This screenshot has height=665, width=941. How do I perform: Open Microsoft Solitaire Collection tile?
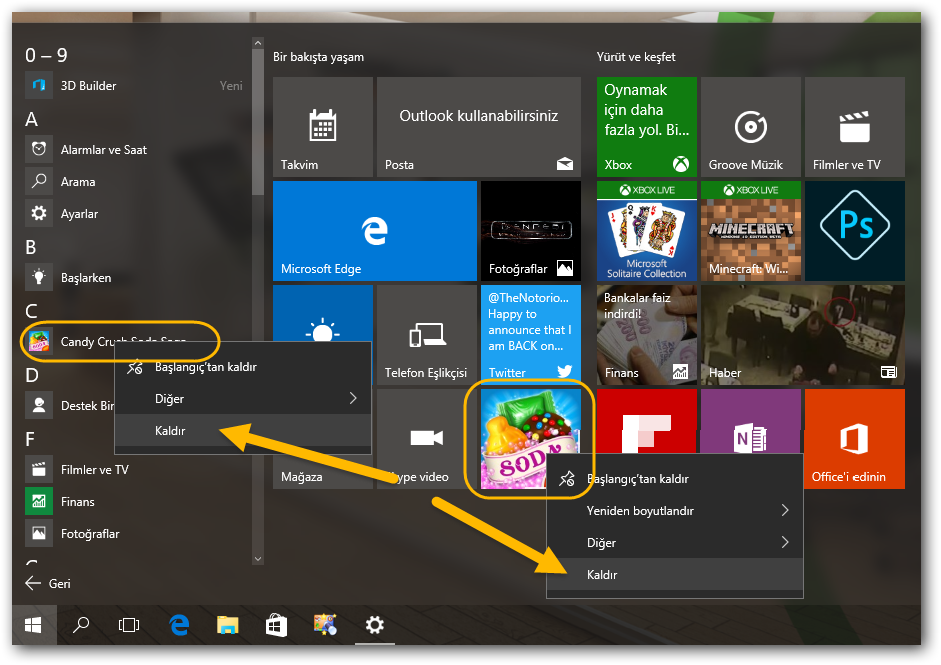[x=647, y=231]
